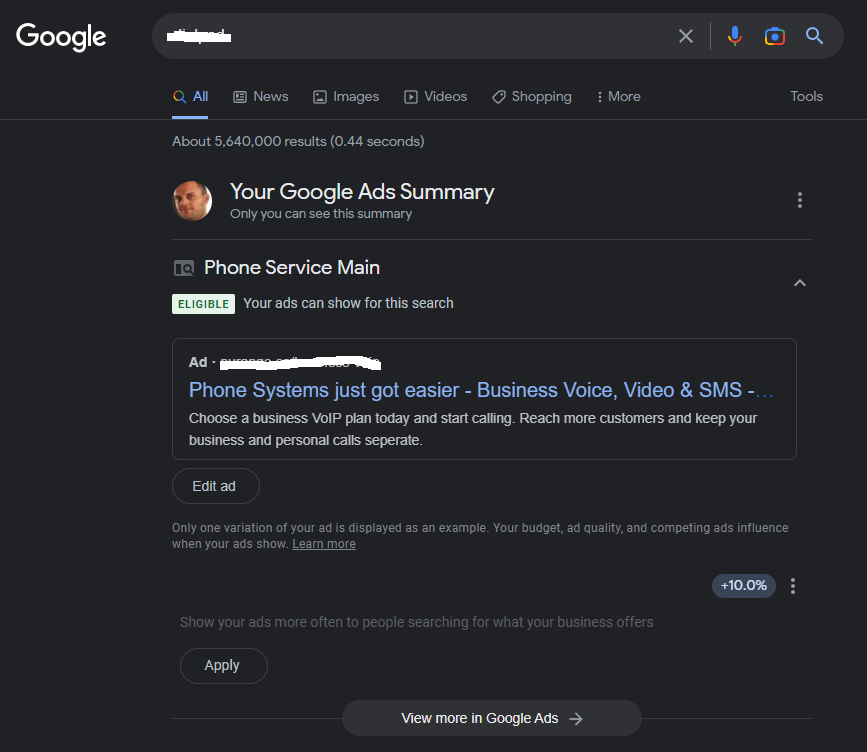Viewport: 867px width, 752px height.
Task: Apply the ads recommendation
Action: pyautogui.click(x=223, y=666)
